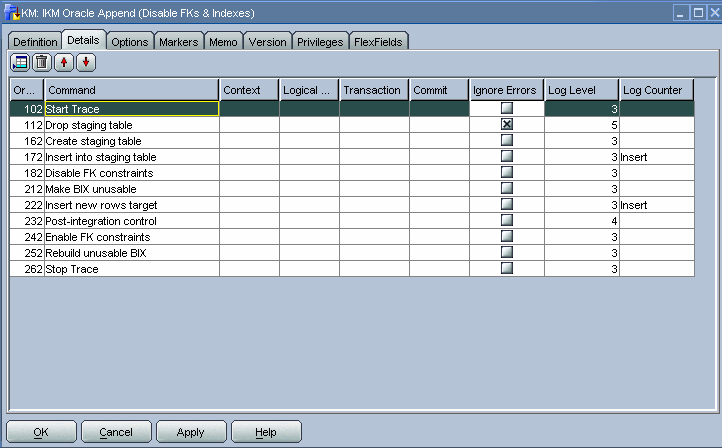The width and height of the screenshot is (722, 448).
Task: Open the Markers tab
Action: tap(179, 41)
